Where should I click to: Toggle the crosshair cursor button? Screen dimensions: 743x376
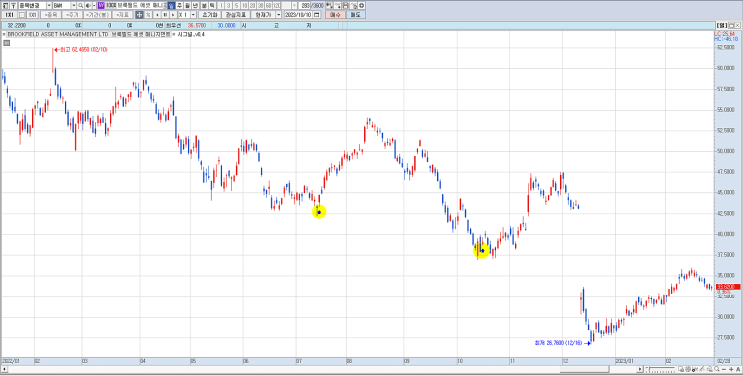click(139, 15)
